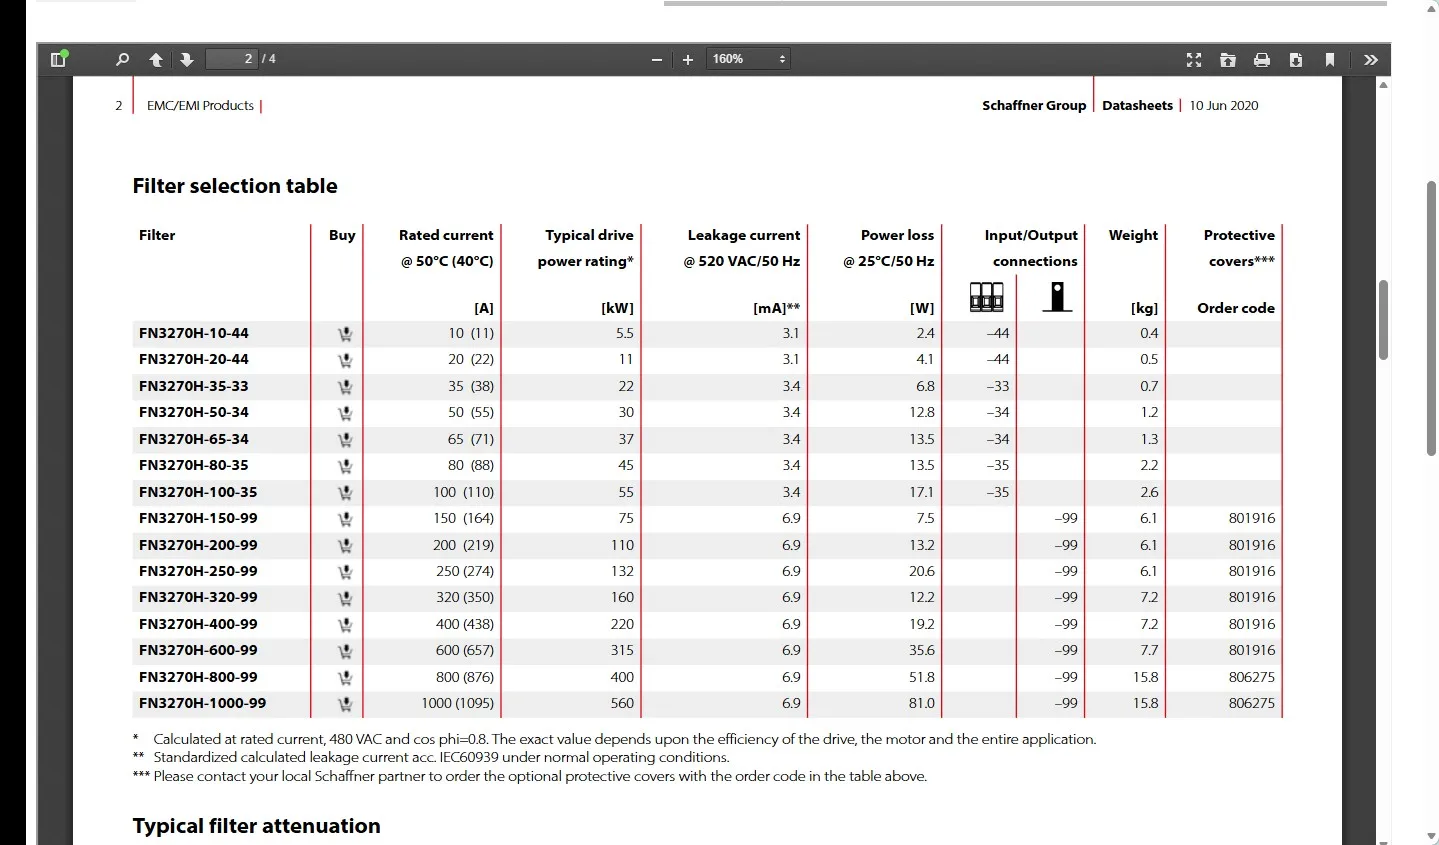Toggle the PDF sidebar panel

point(58,59)
